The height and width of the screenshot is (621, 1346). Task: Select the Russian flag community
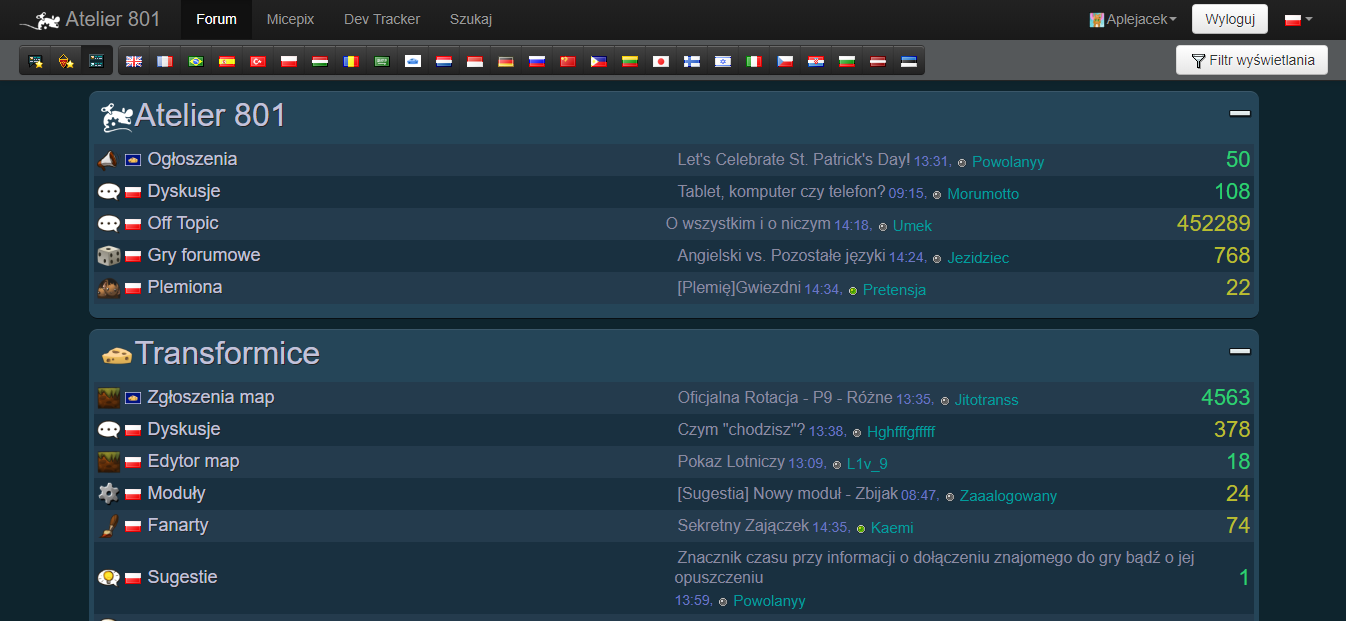click(537, 61)
